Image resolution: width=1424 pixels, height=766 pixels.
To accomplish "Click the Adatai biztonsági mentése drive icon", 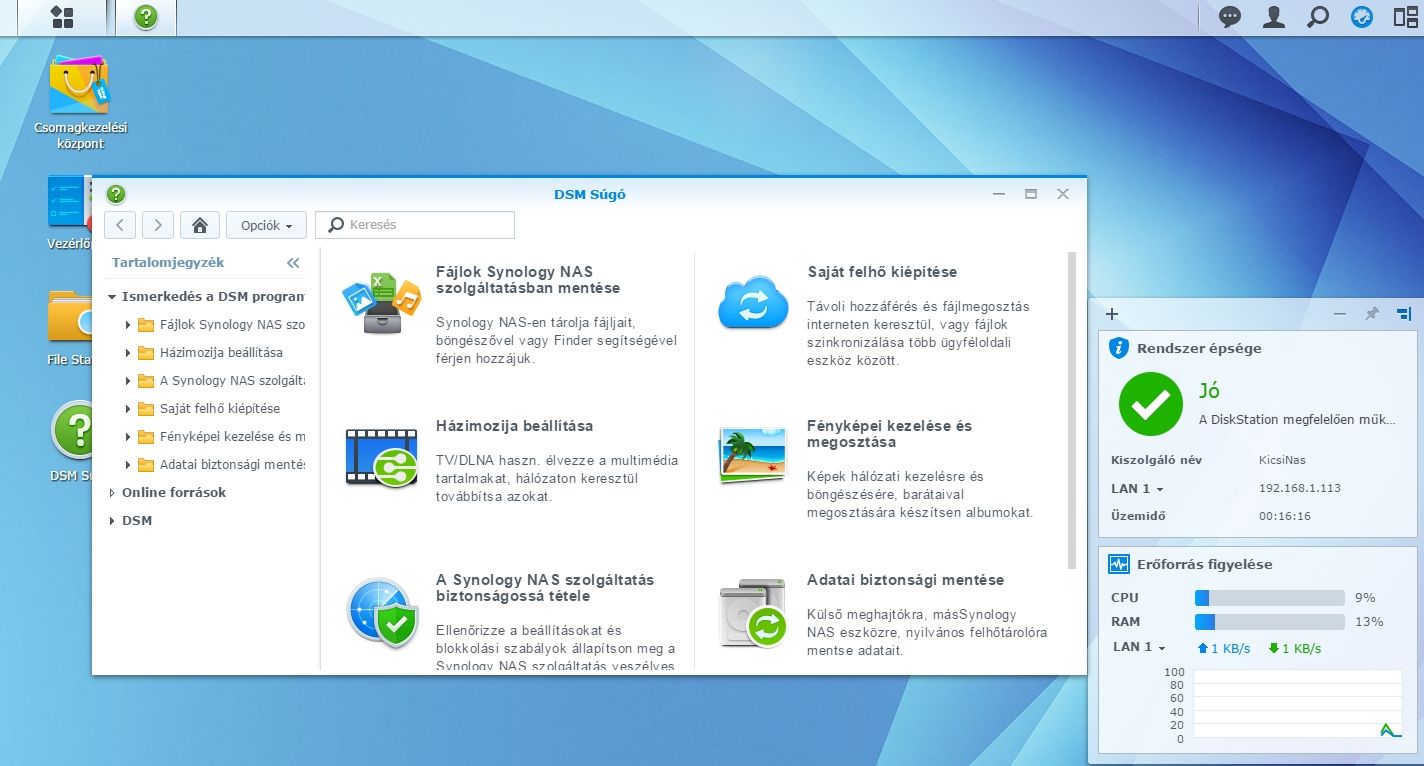I will coord(753,612).
